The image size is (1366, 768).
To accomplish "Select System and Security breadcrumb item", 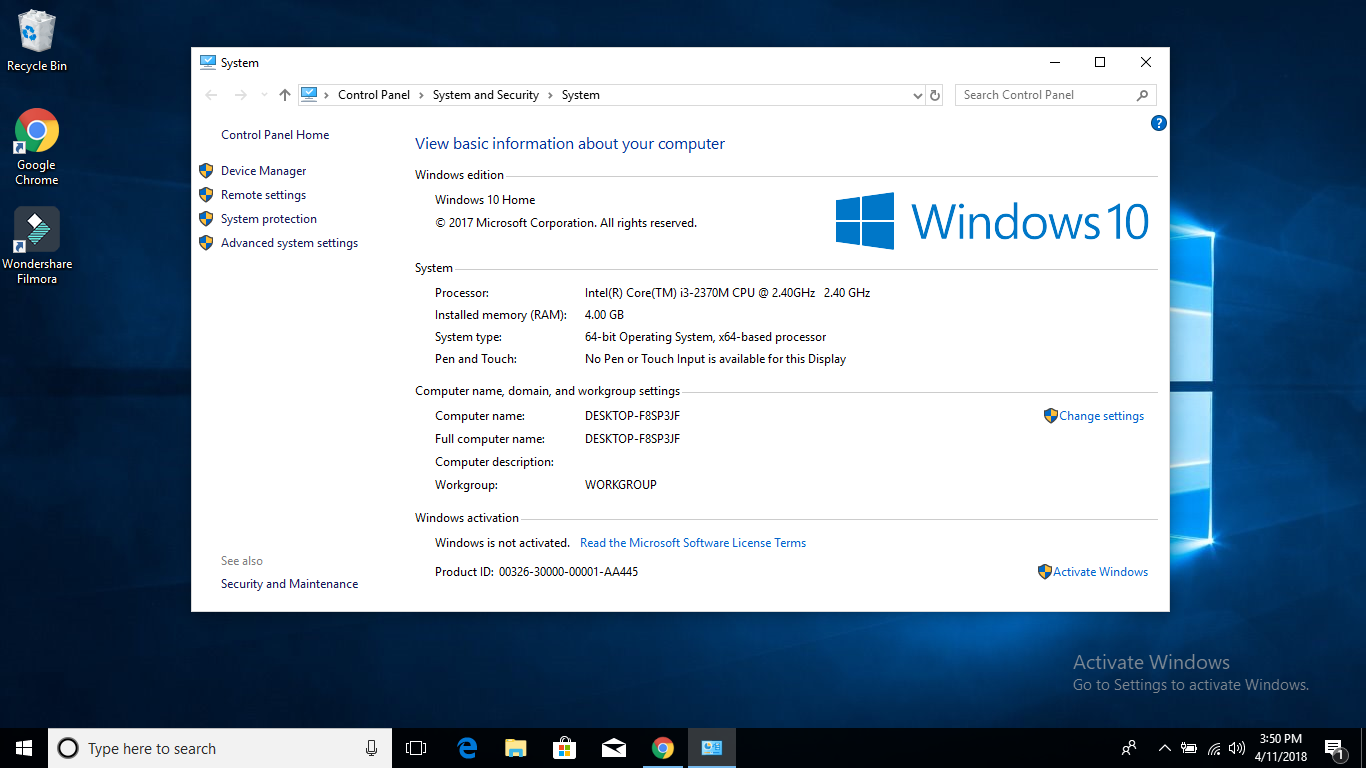I will coord(485,95).
